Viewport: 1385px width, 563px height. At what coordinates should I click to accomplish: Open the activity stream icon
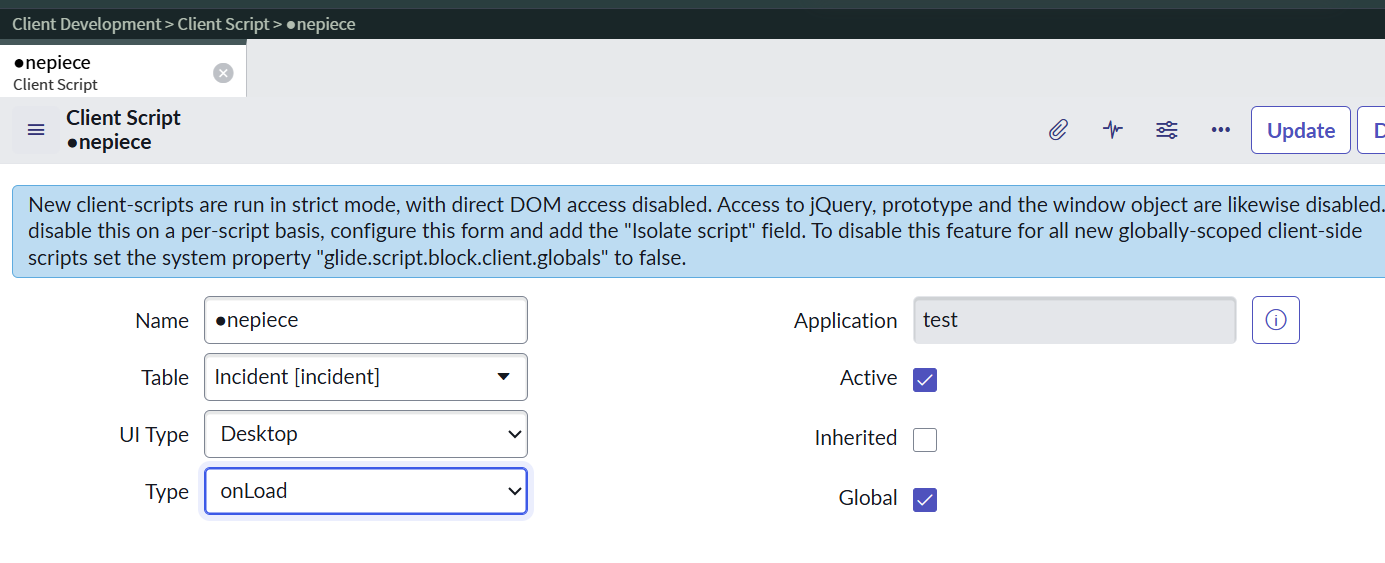coord(1113,130)
